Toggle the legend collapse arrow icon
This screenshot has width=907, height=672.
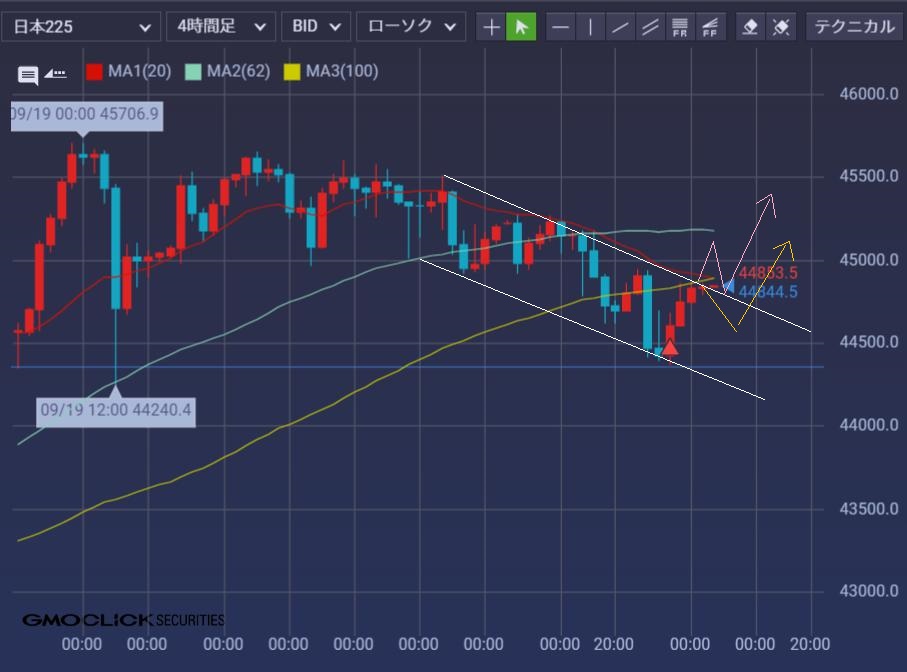56,73
